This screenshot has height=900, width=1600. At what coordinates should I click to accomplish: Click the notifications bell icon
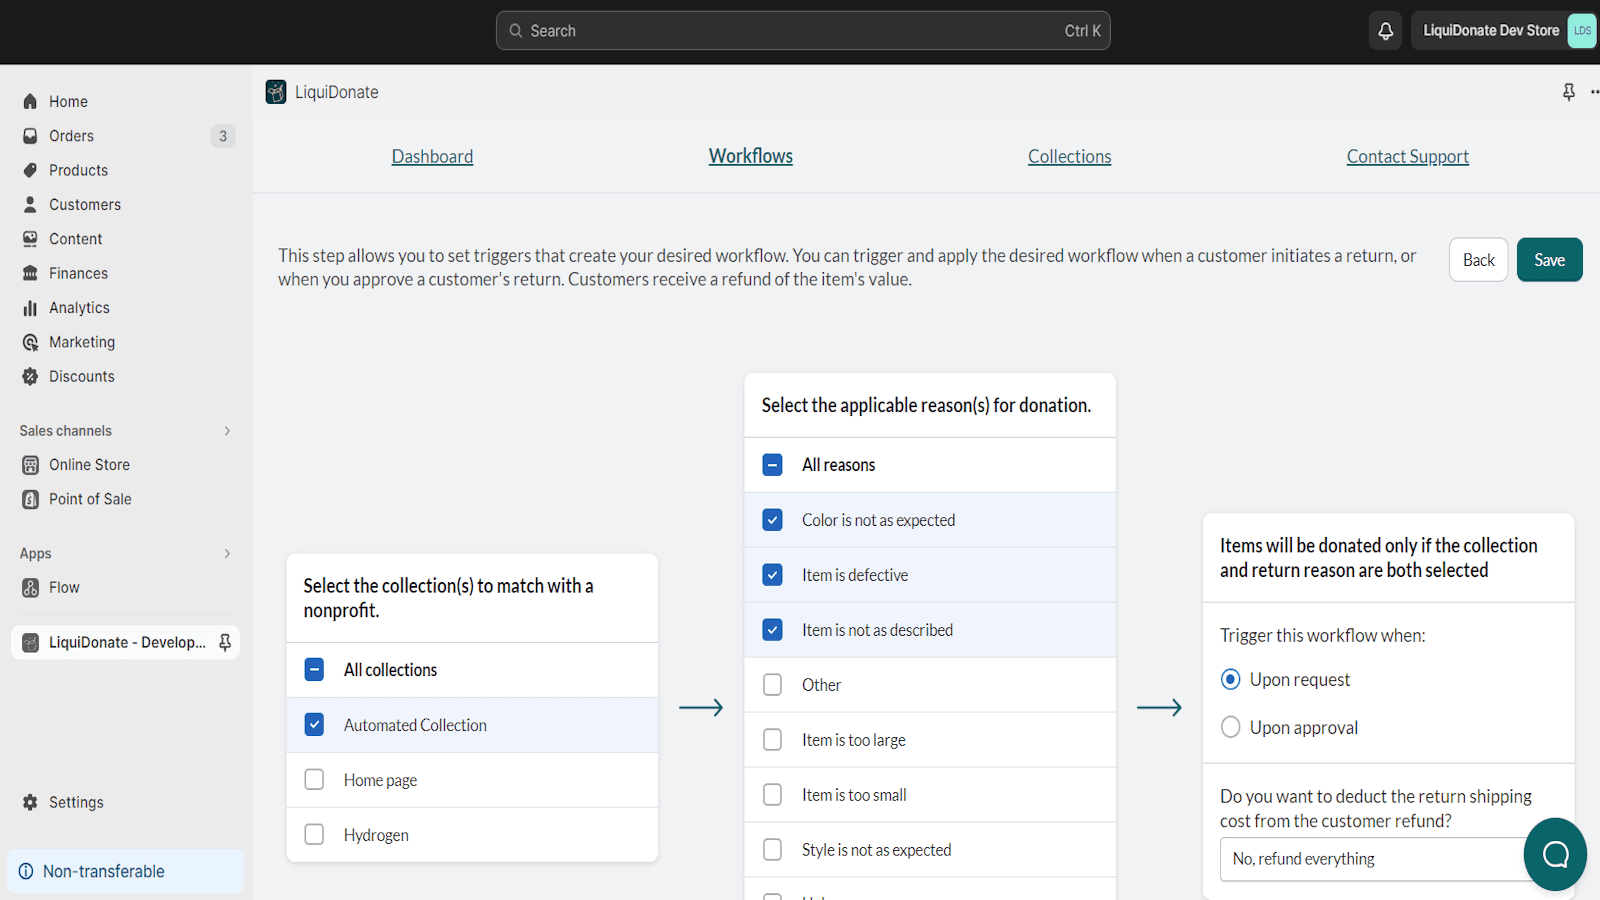coord(1385,31)
